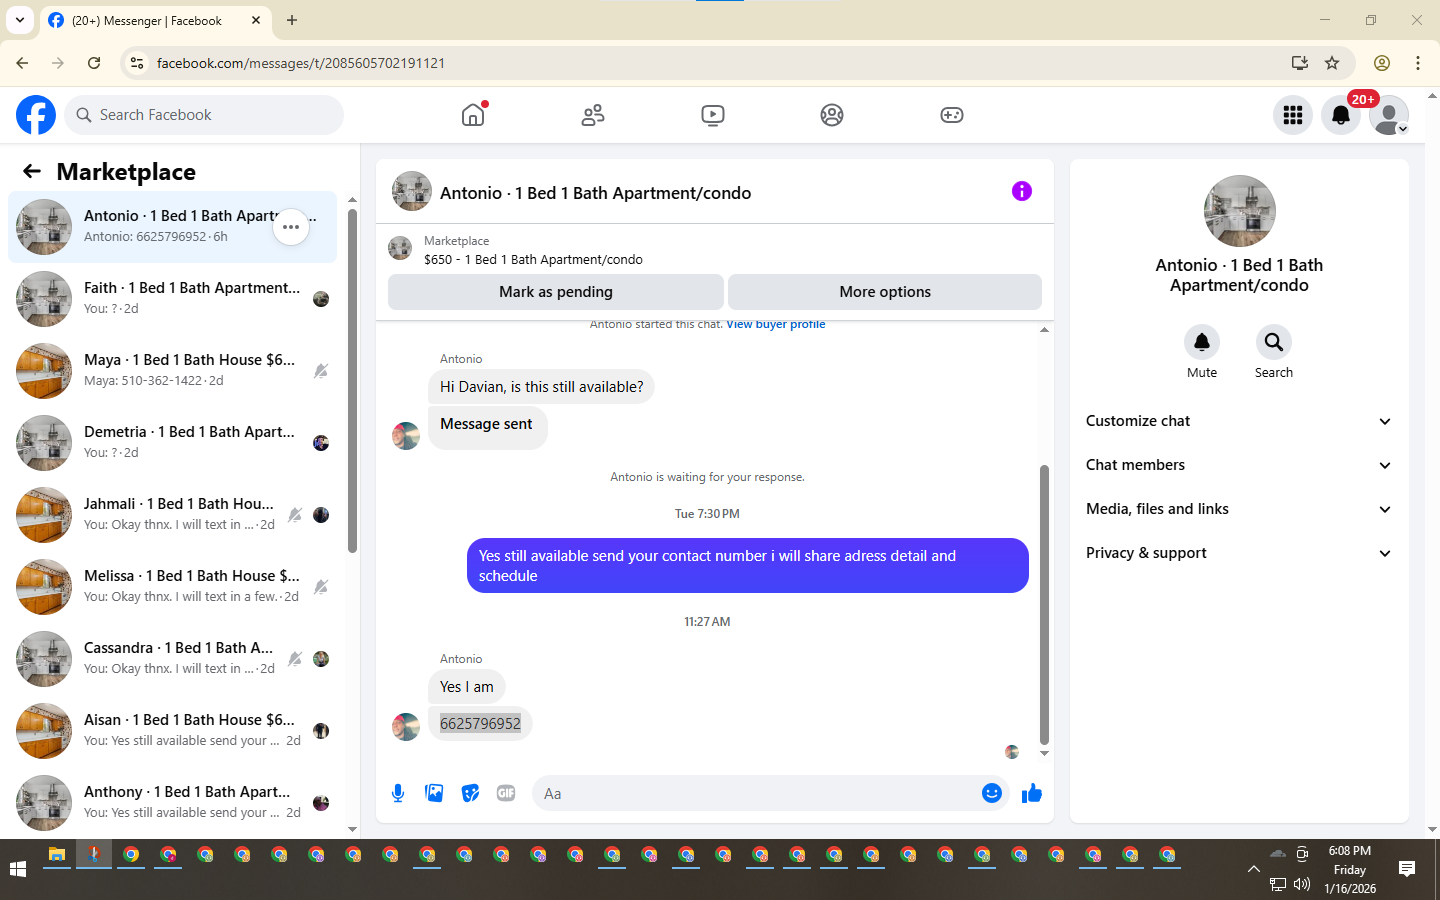
Task: Click the More options button
Action: coord(885,292)
